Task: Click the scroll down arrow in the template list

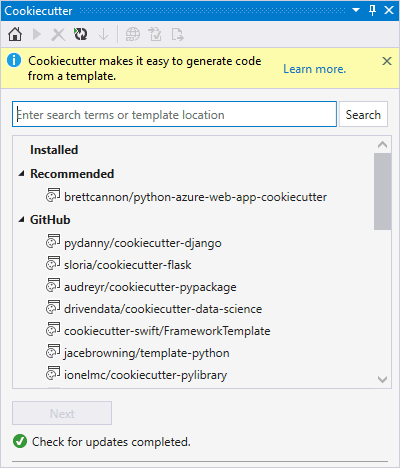Action: pyautogui.click(x=383, y=379)
